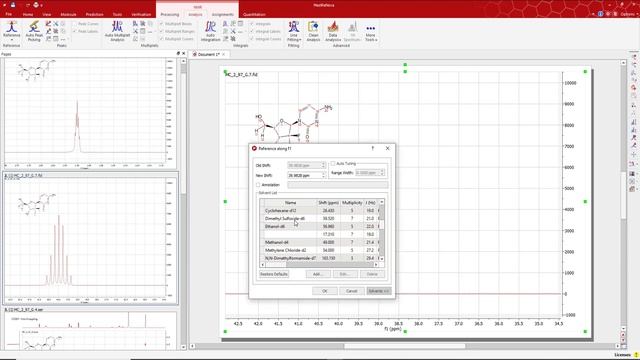Adjust the New Shift spinner arrows

[x=323, y=175]
